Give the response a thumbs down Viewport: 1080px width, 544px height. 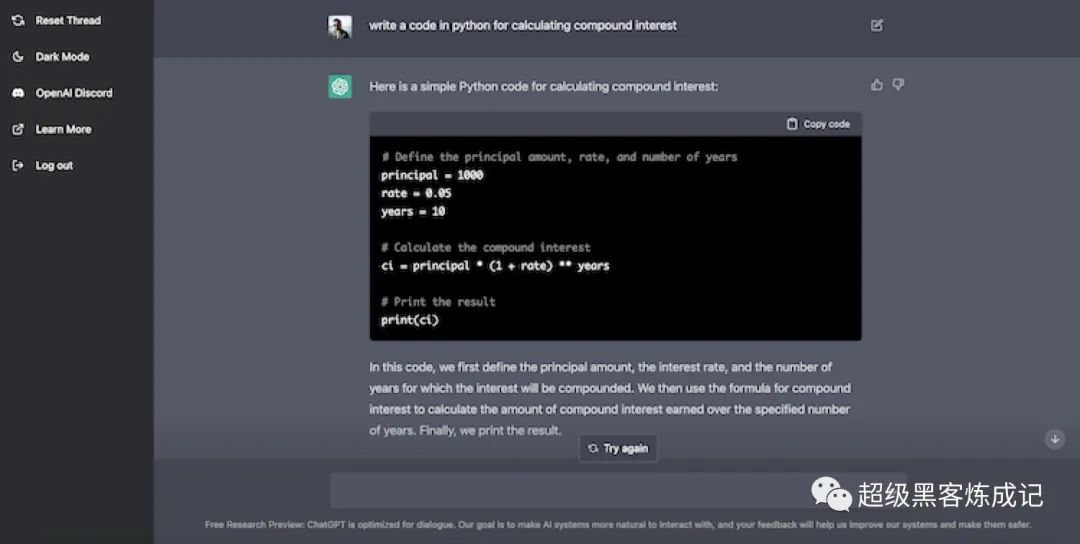pos(898,85)
